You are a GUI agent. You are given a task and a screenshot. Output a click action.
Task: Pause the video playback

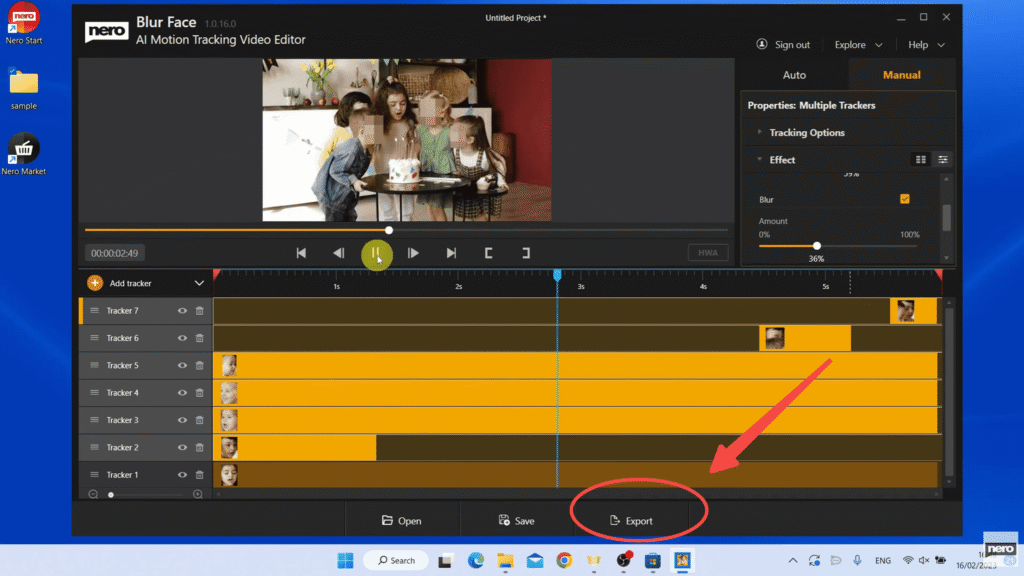click(x=376, y=253)
